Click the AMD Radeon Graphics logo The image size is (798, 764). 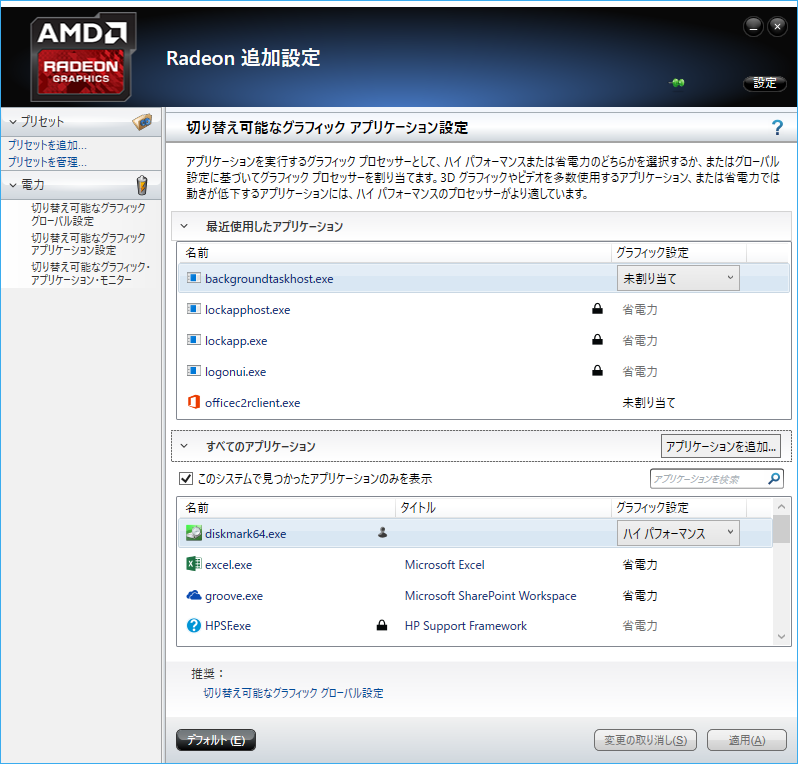tap(83, 58)
